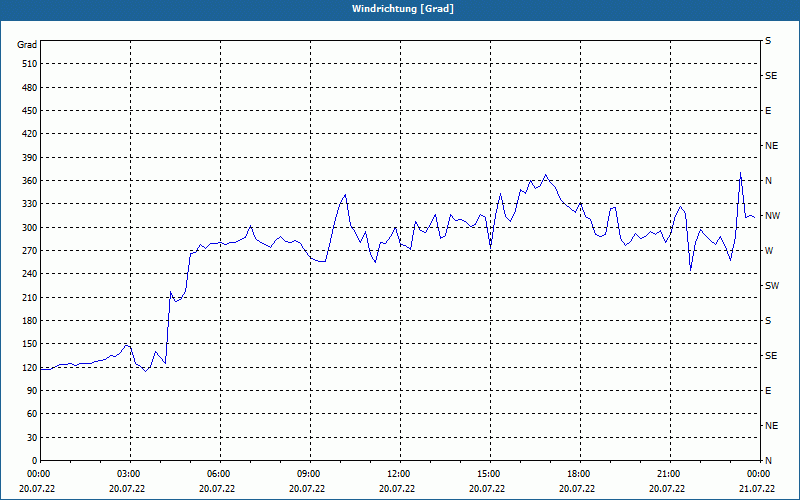
Task: Click the E compass label level with 90
Action: tap(768, 391)
